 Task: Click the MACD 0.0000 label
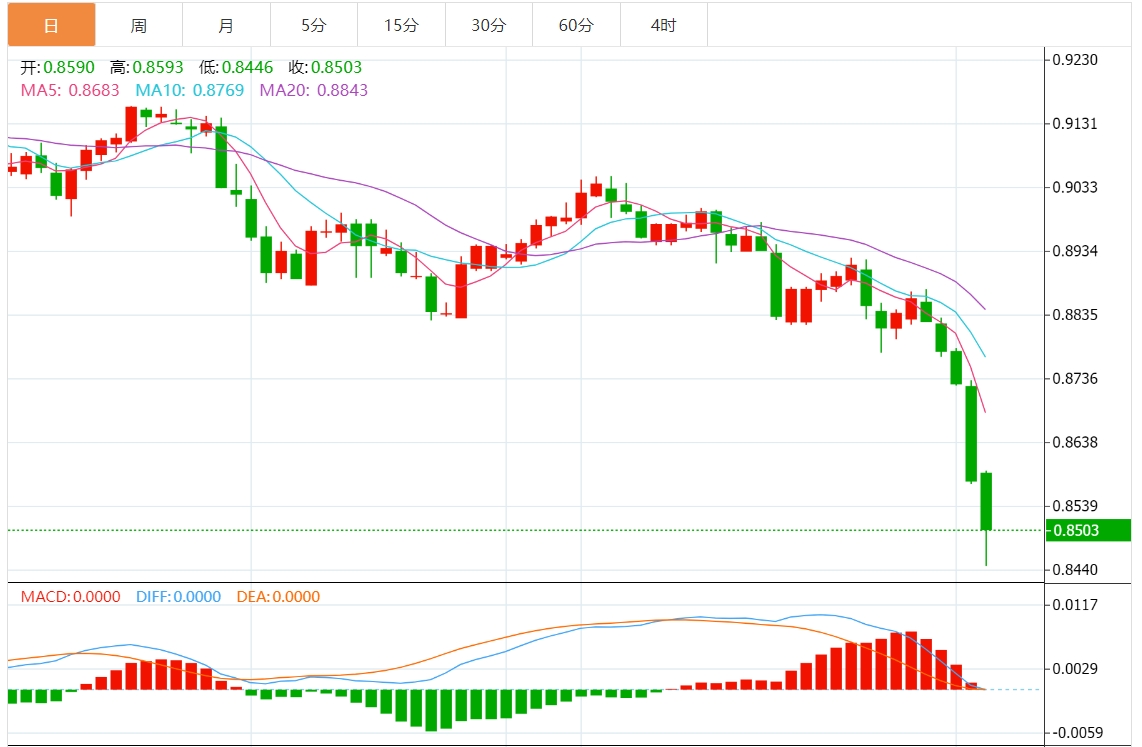tap(71, 597)
